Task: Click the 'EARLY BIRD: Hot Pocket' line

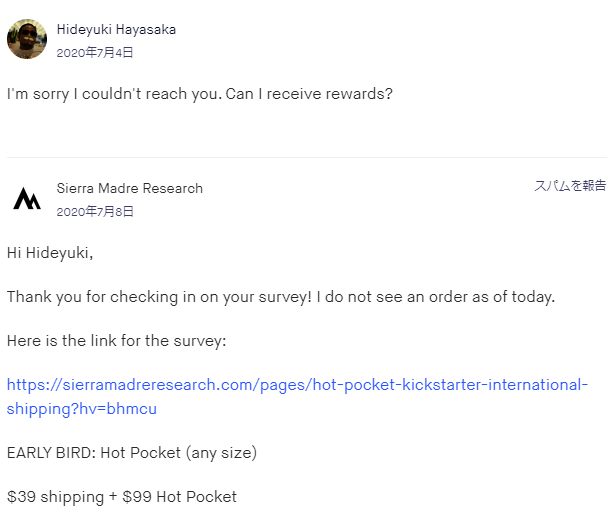Action: (132, 453)
